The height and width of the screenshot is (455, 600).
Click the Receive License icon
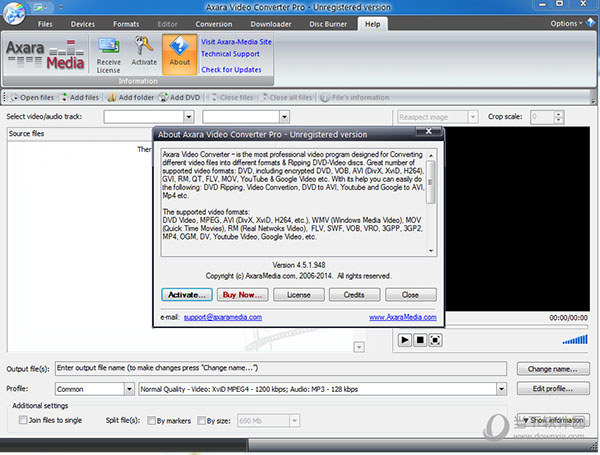108,55
